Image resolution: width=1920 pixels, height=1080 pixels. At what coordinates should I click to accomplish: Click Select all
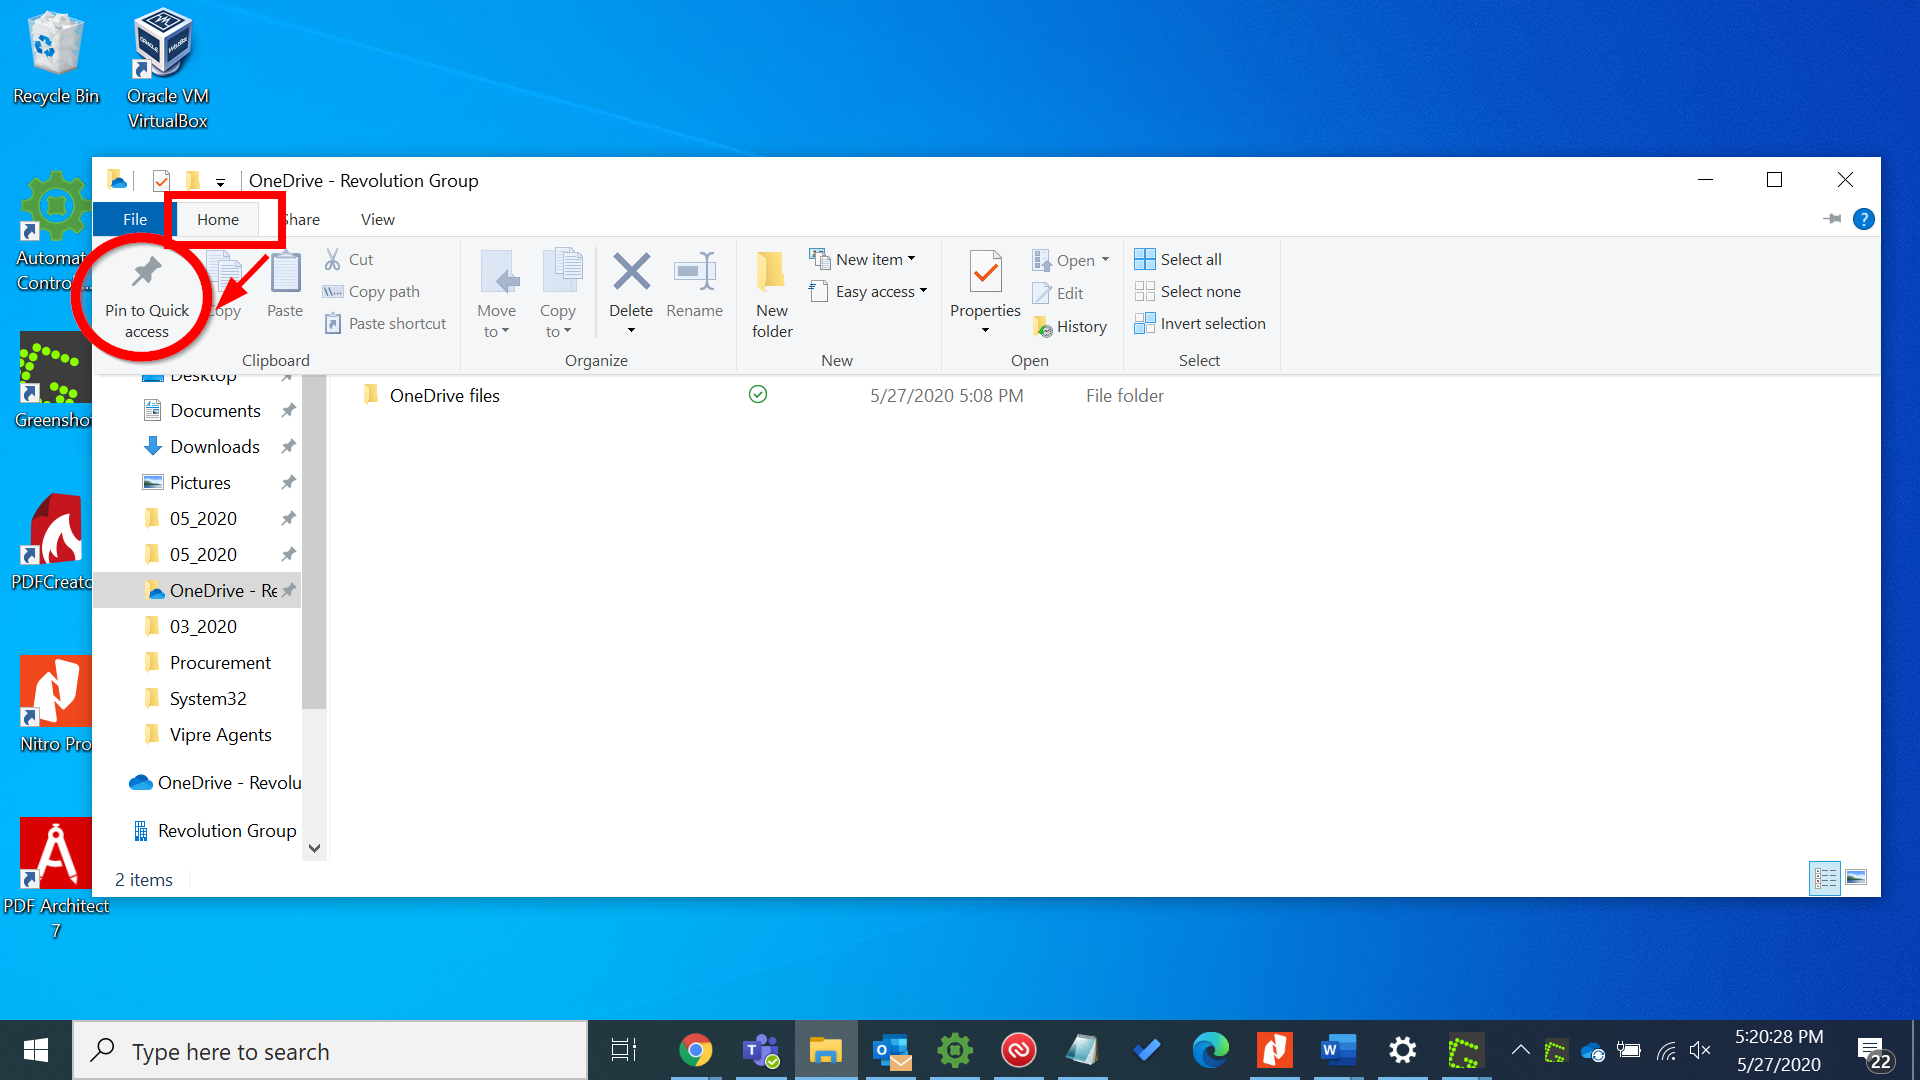(x=1178, y=259)
